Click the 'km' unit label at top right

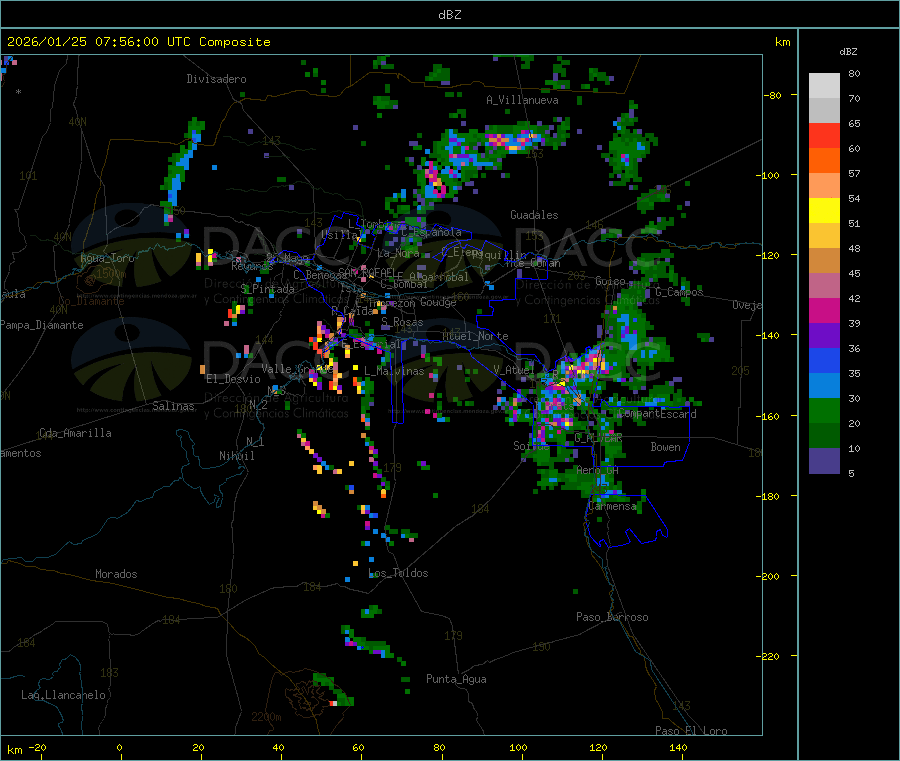click(x=782, y=42)
